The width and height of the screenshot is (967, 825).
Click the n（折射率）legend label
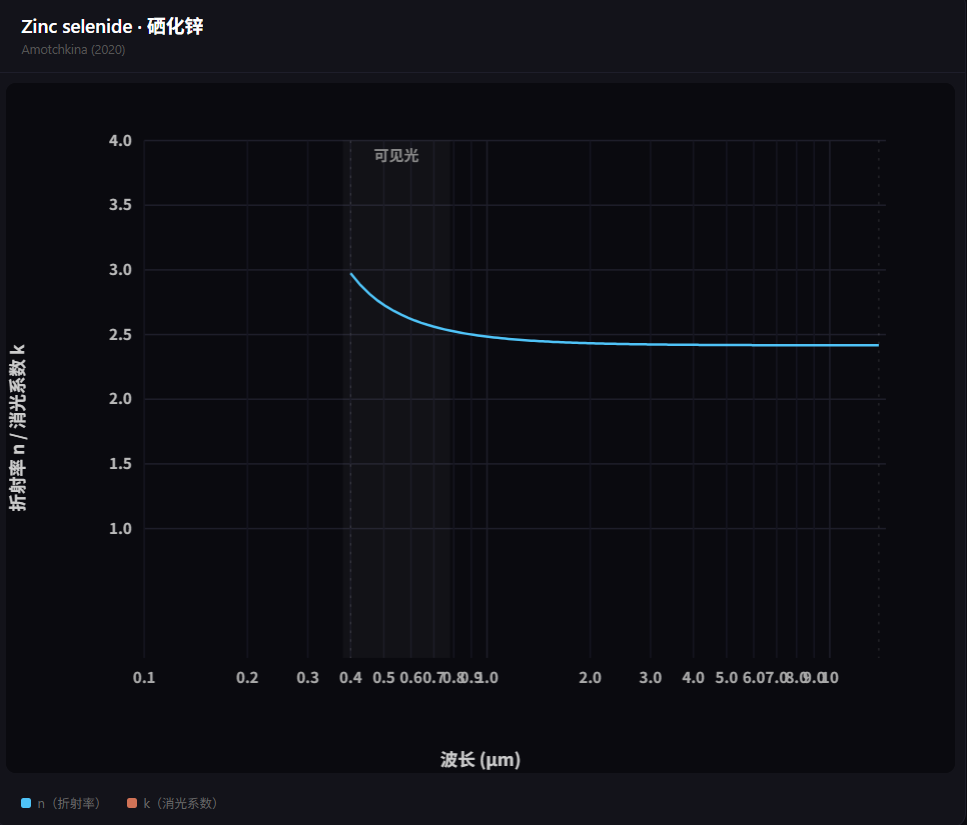68,803
